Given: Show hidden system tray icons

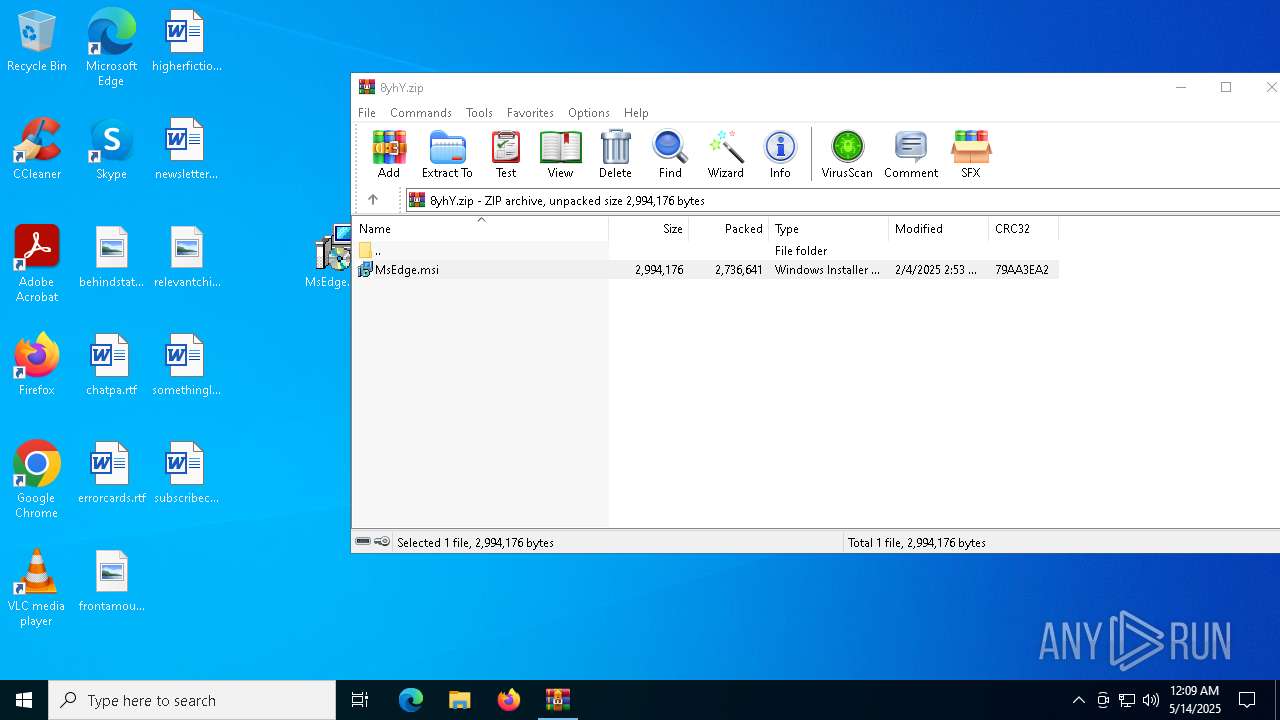Looking at the screenshot, I should coord(1078,700).
